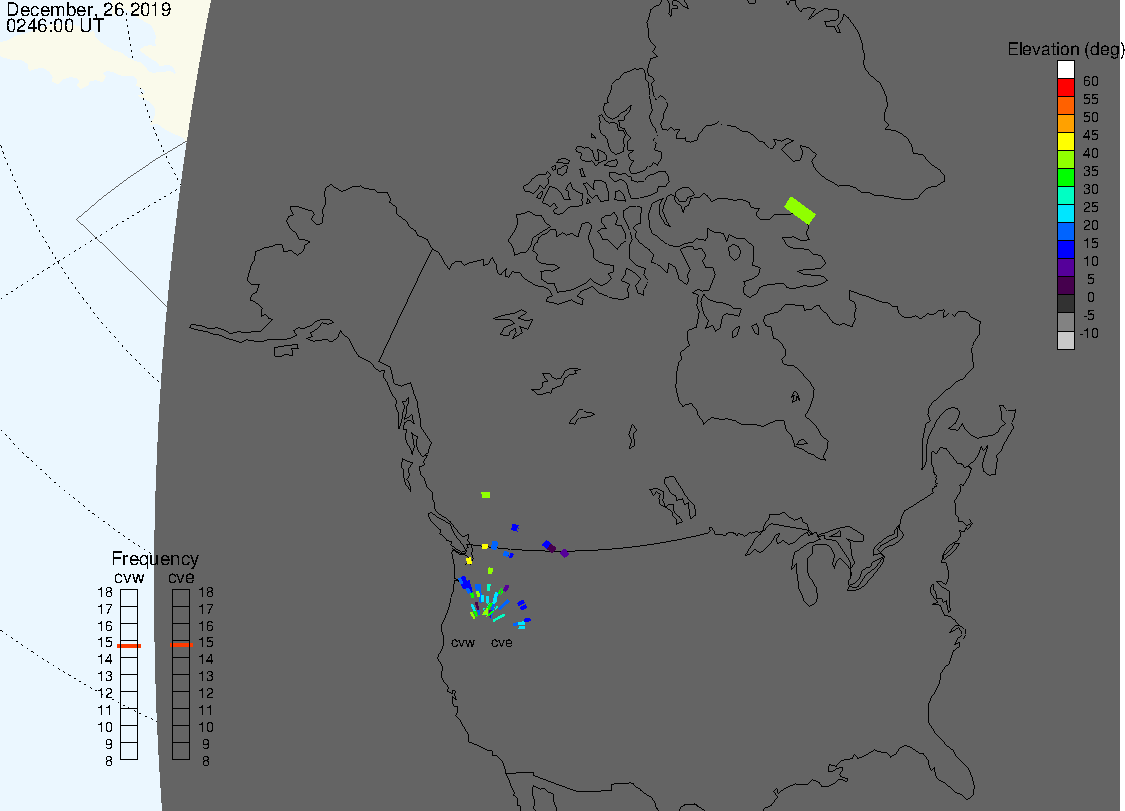Viewport: 1125px width, 811px height.
Task: Click the white swatch in the Elevation legend
Action: pos(1065,70)
